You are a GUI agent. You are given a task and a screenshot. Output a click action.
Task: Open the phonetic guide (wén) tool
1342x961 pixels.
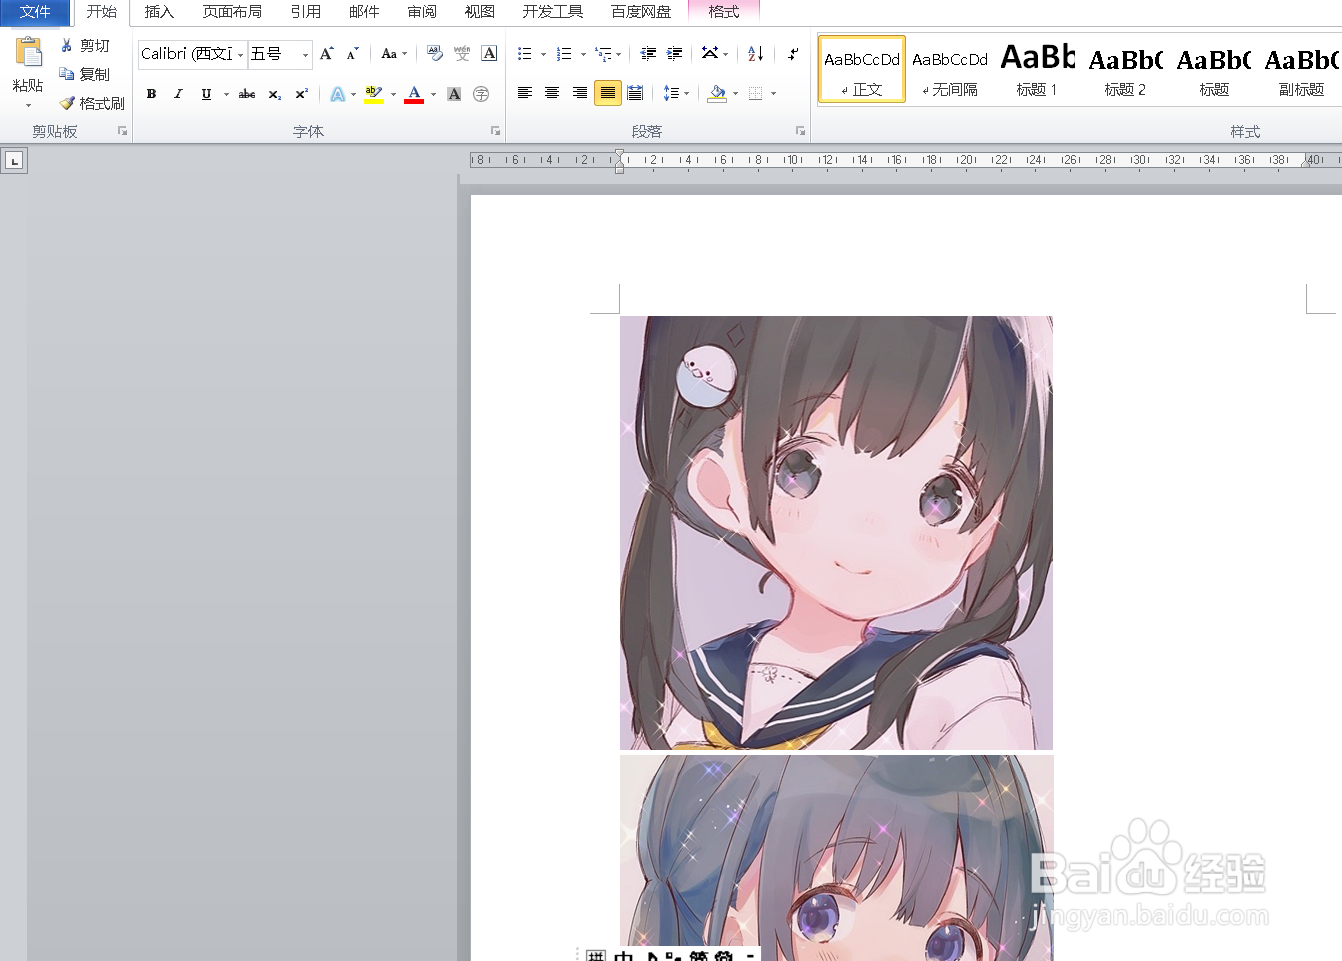[462, 54]
